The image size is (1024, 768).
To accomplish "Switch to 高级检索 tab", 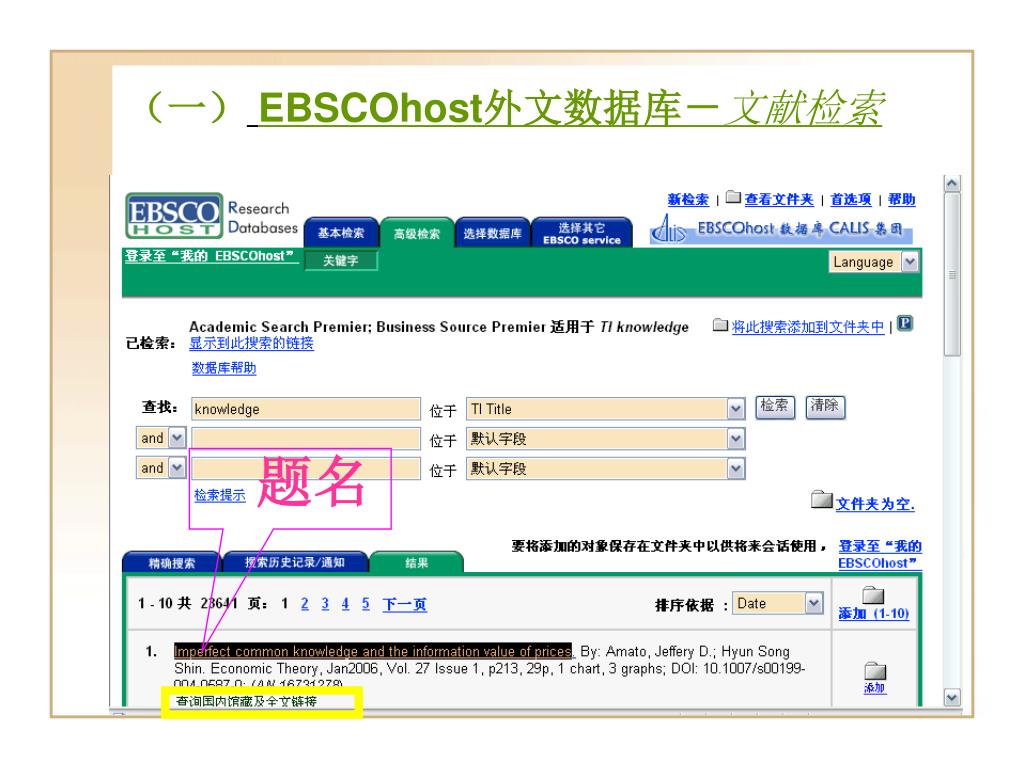I will 417,232.
